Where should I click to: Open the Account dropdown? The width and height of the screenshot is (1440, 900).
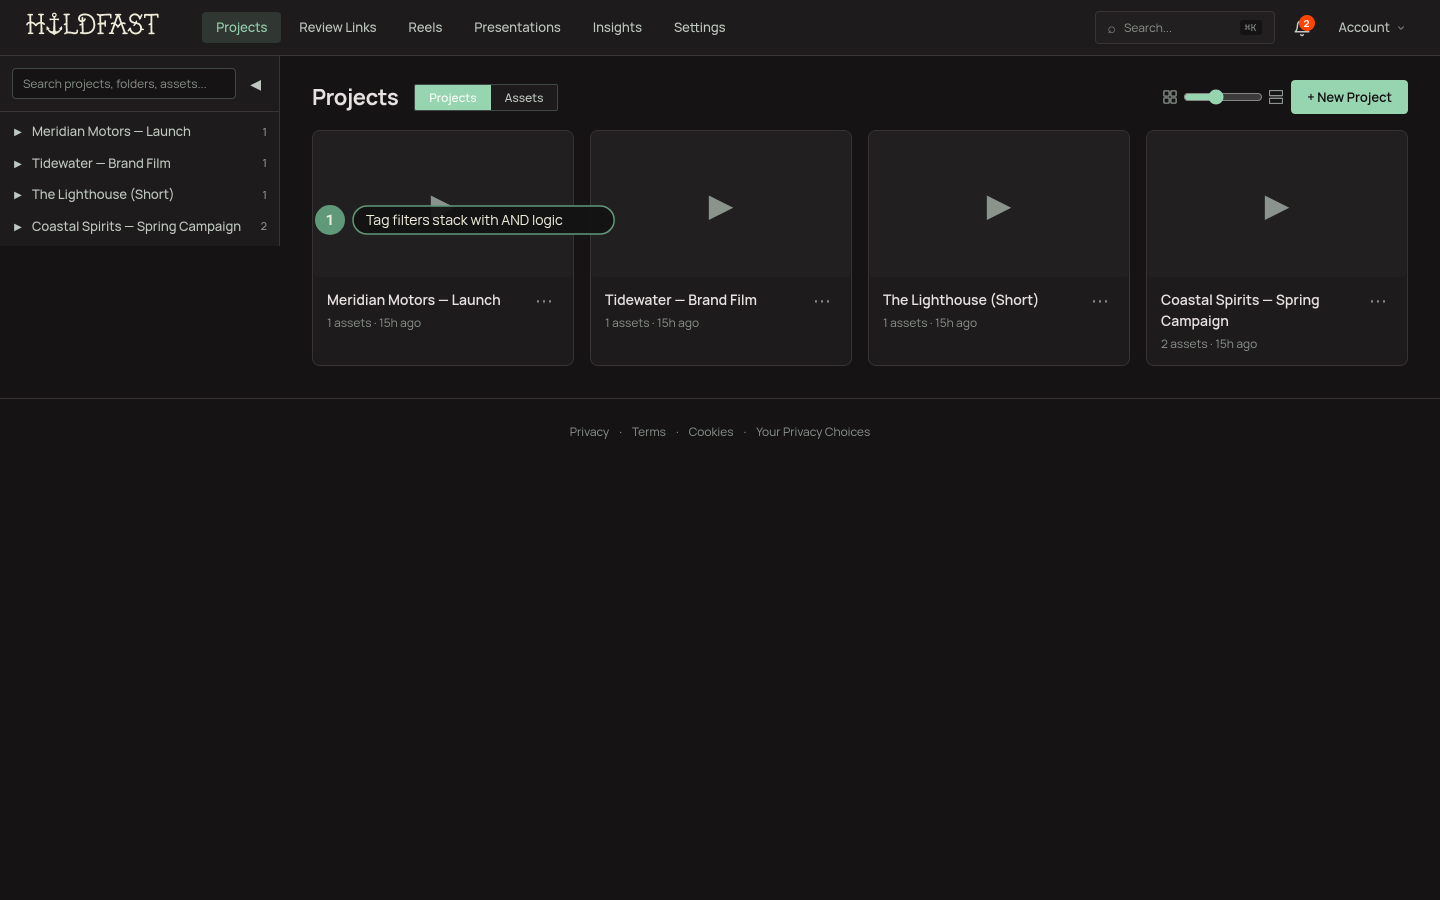[x=1371, y=28]
